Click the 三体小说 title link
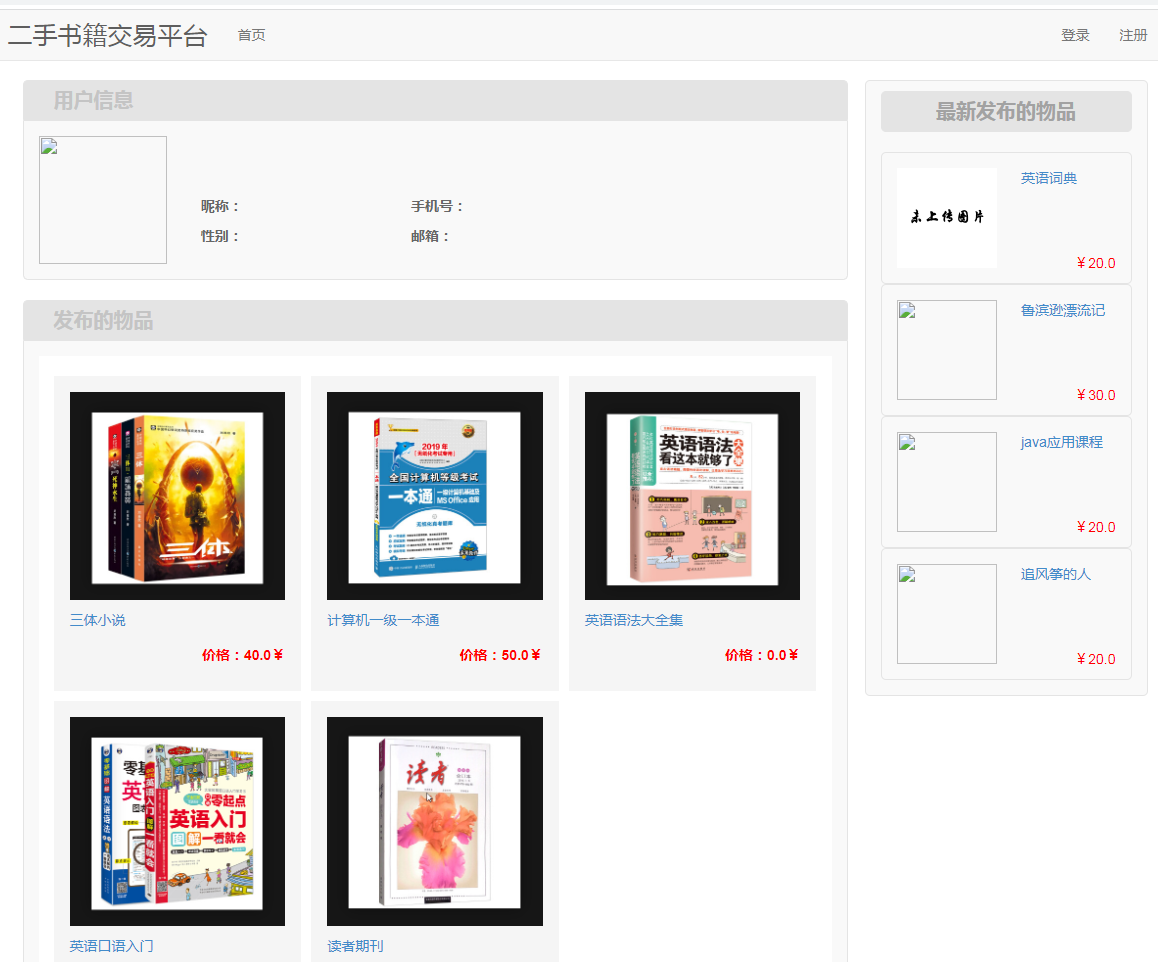 point(97,620)
